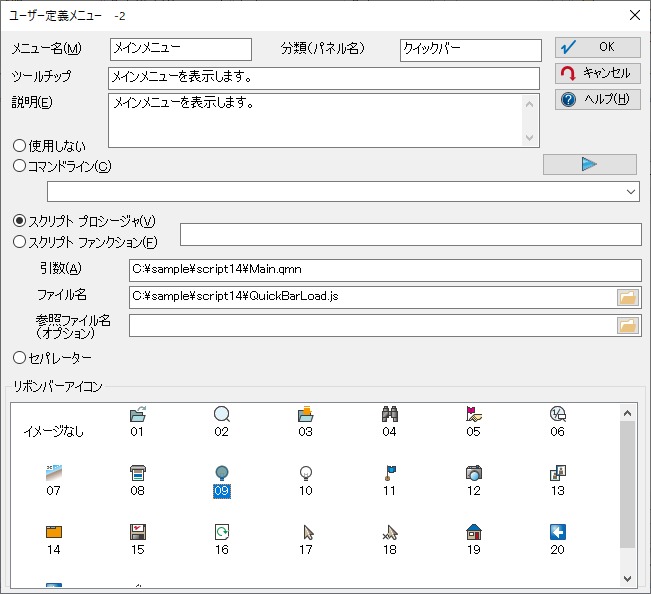Select ribbon icon 09 blue bulb
The image size is (651, 594).
click(x=222, y=481)
